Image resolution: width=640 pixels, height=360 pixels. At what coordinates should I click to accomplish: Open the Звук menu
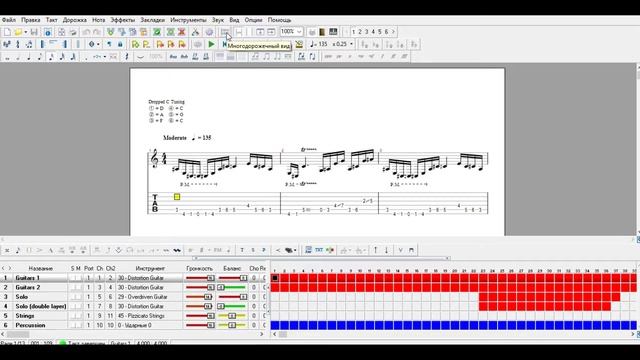[218, 20]
